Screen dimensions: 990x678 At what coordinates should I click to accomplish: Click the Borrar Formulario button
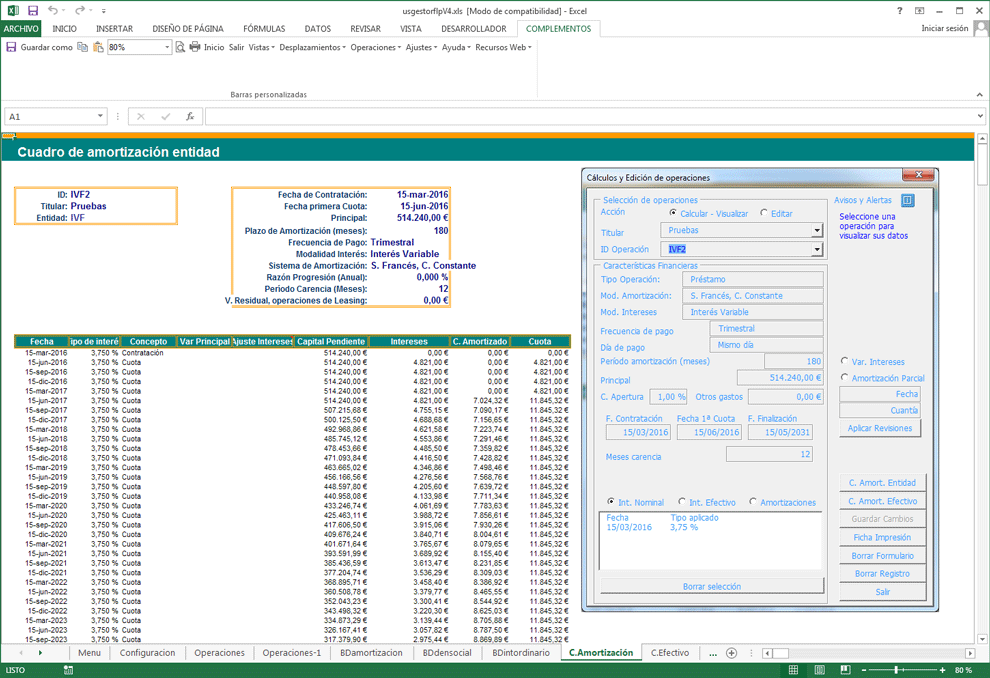(882, 556)
